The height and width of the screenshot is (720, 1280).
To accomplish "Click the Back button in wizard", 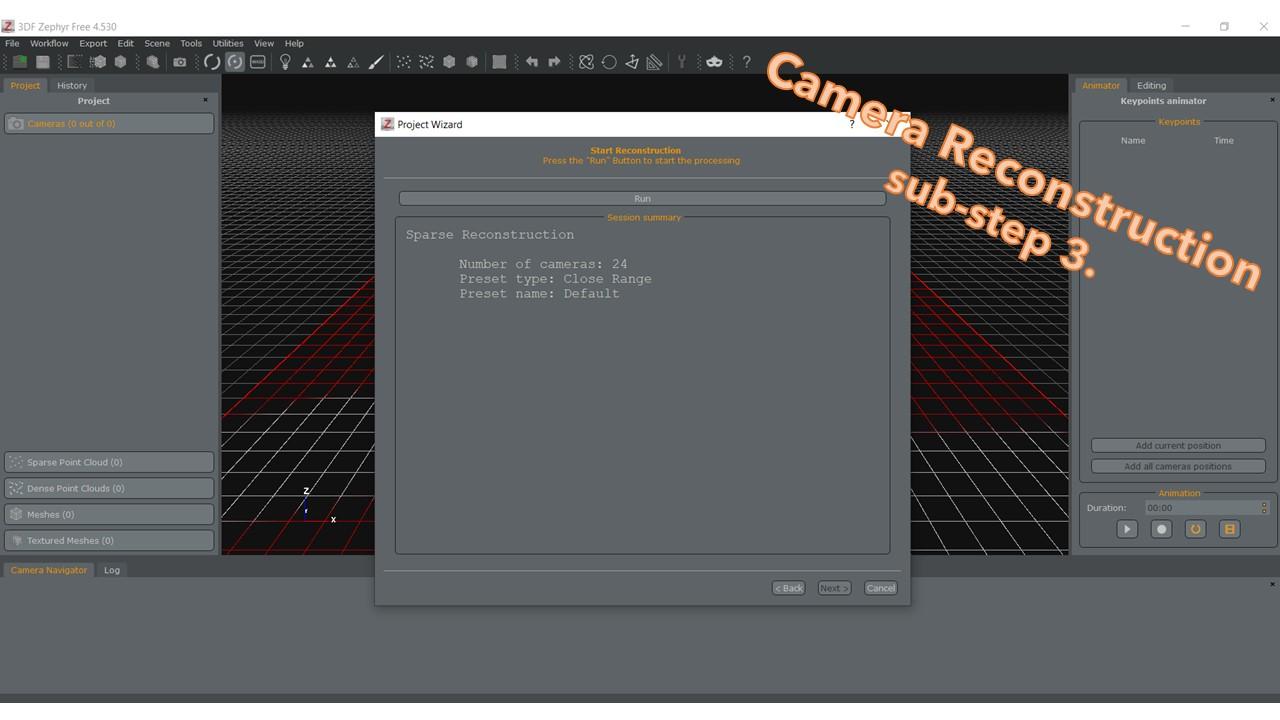I will [788, 588].
